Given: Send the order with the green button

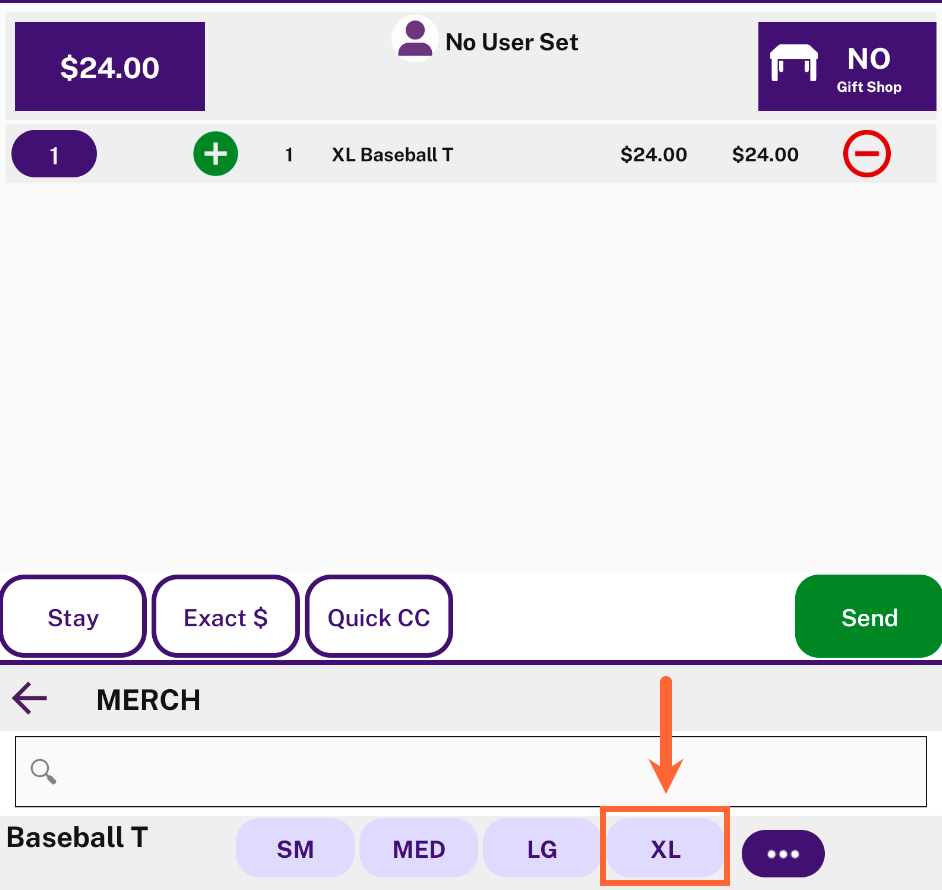Looking at the screenshot, I should 869,617.
